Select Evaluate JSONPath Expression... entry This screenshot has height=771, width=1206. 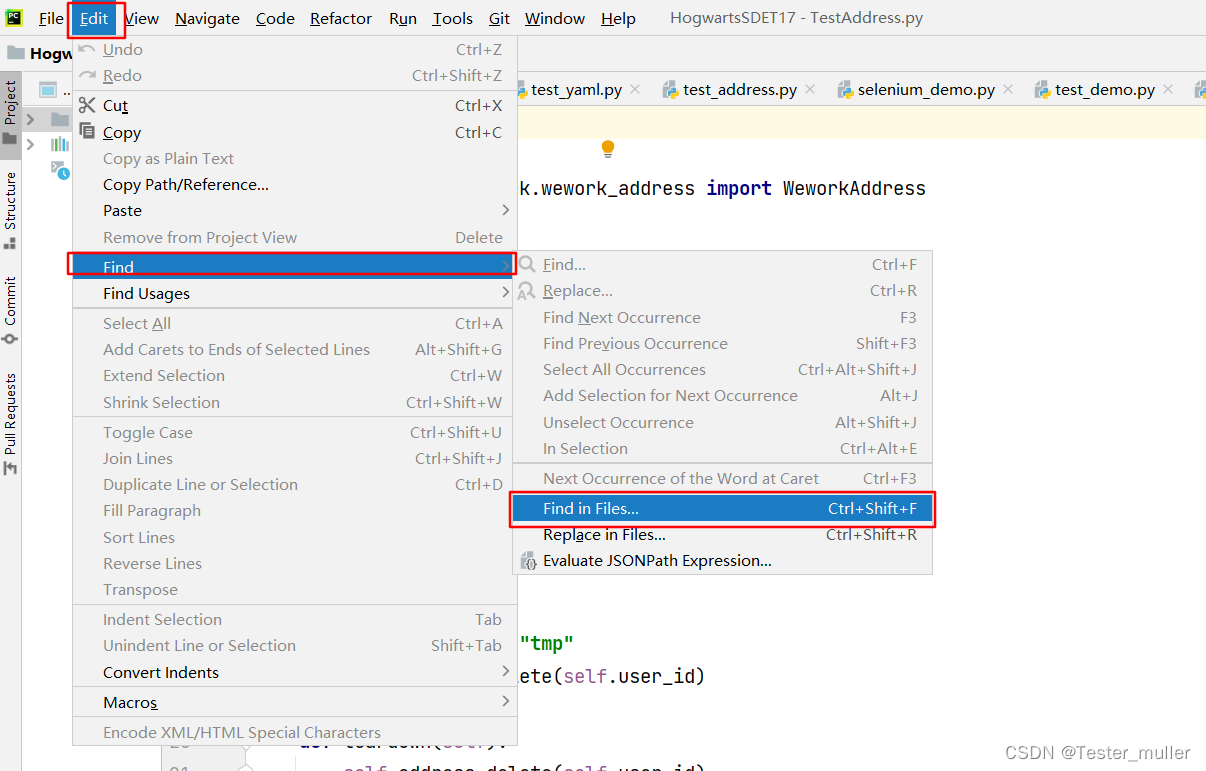[722, 561]
